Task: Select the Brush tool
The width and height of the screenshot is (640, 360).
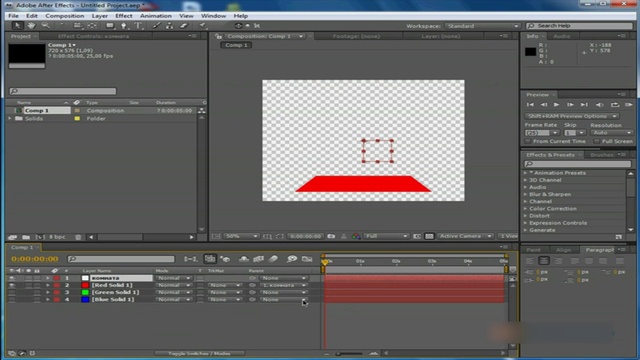Action: tap(156, 26)
